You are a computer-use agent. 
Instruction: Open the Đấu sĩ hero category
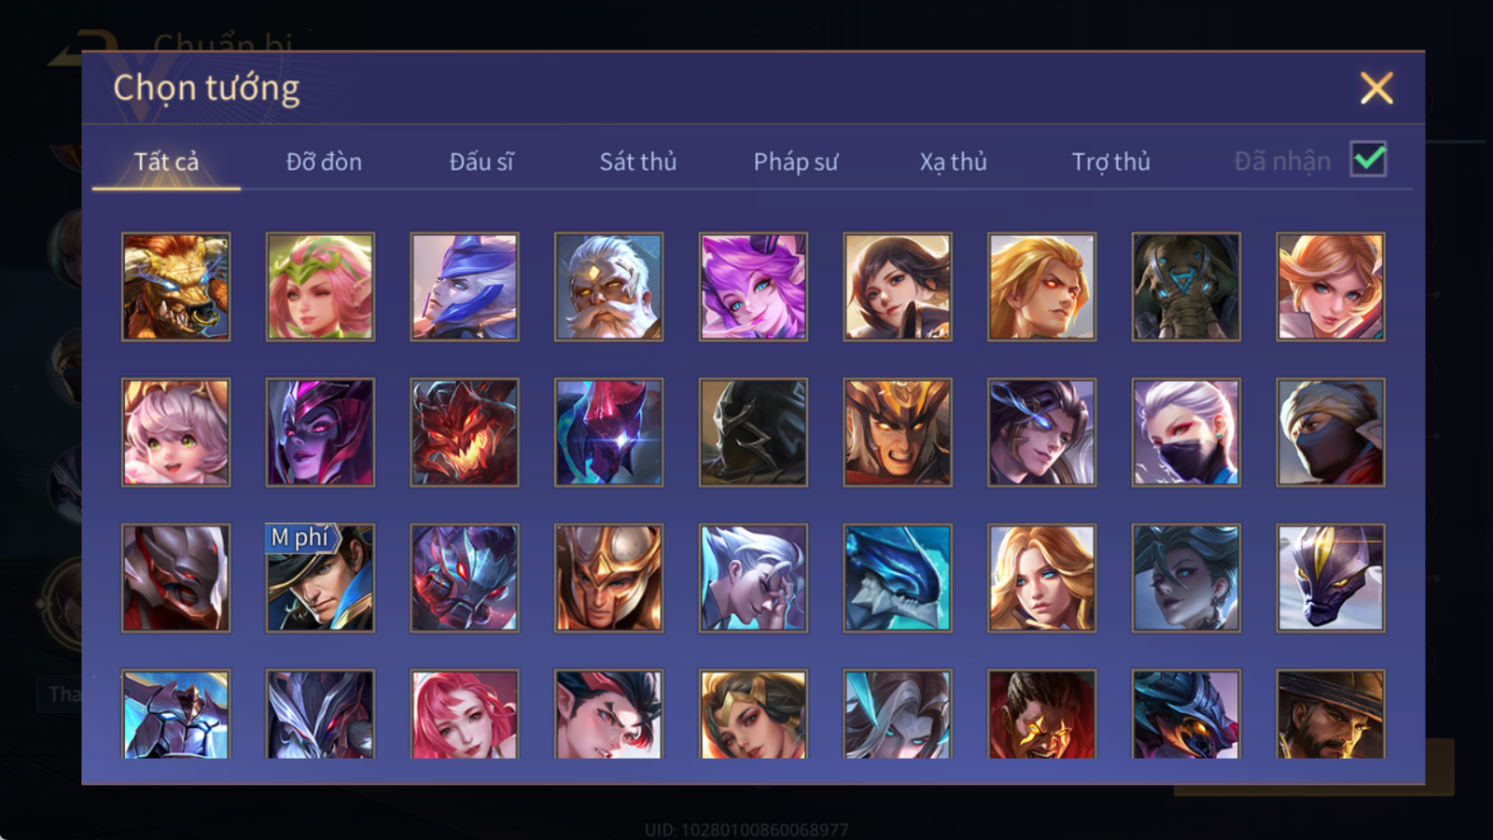pyautogui.click(x=481, y=161)
